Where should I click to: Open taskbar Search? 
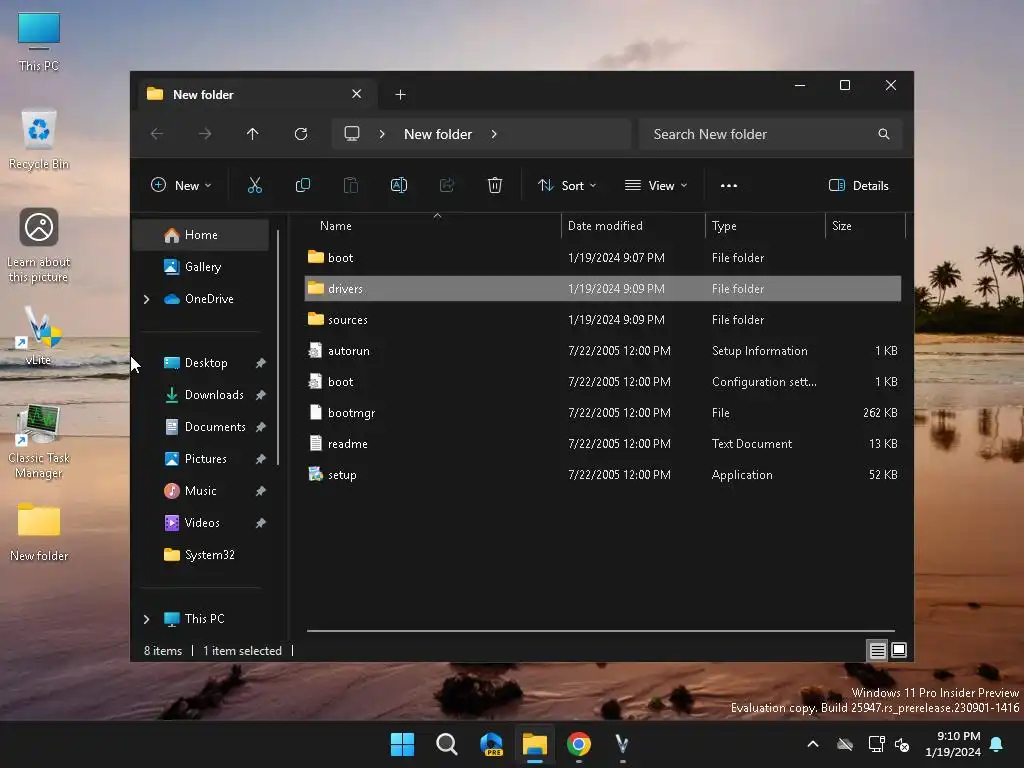(x=447, y=744)
